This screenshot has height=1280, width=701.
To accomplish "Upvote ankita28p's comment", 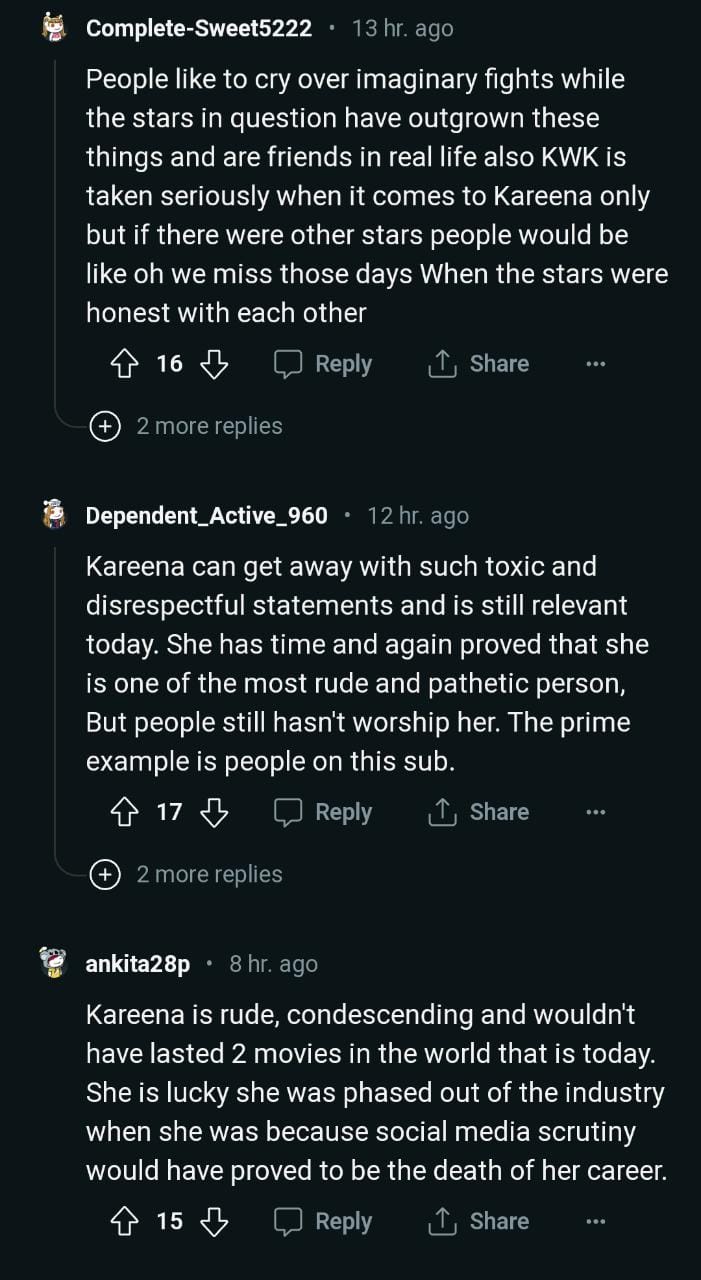I will 127,1221.
